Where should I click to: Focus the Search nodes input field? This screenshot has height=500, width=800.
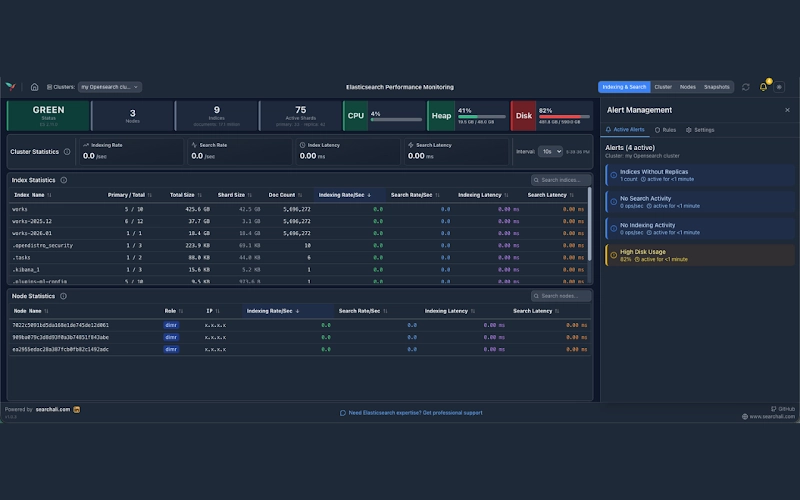(x=561, y=296)
